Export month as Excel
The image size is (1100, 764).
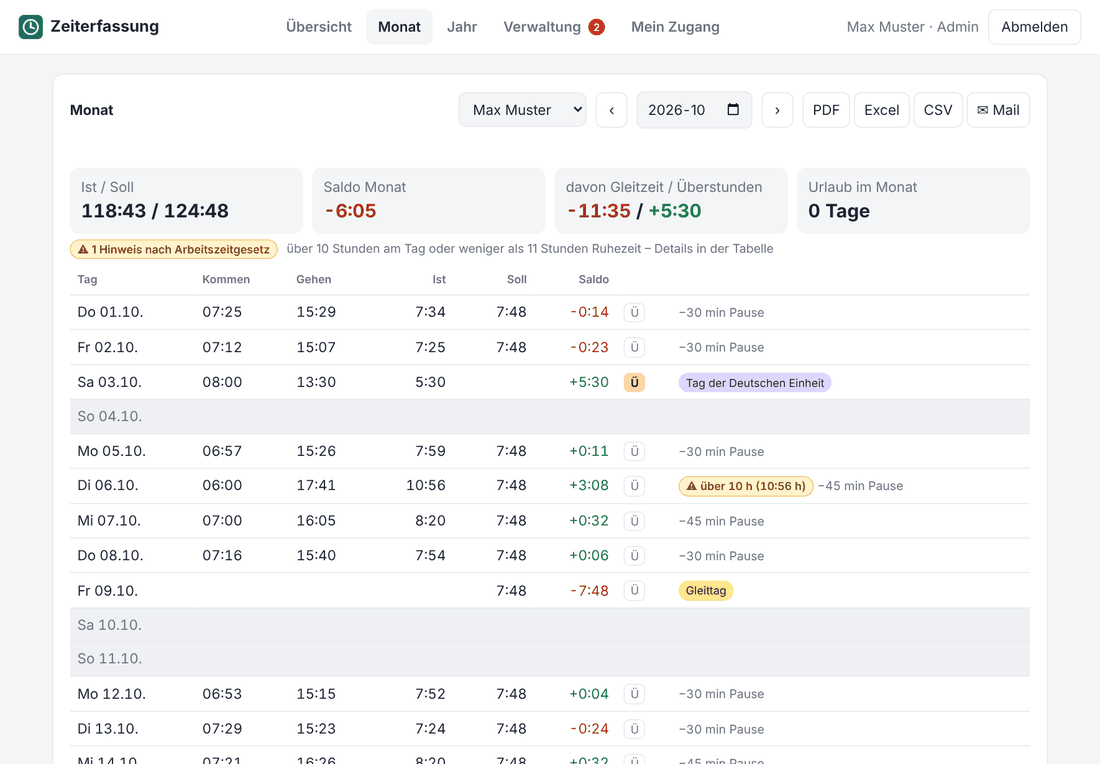coord(881,110)
